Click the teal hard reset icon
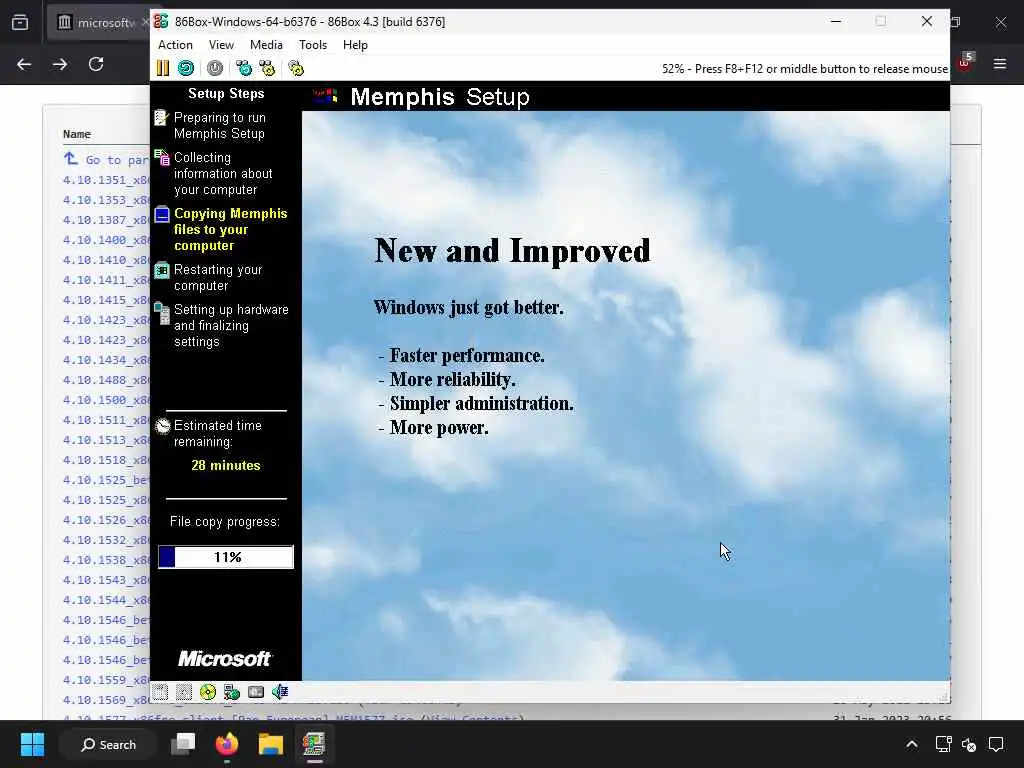This screenshot has width=1024, height=768. [186, 68]
